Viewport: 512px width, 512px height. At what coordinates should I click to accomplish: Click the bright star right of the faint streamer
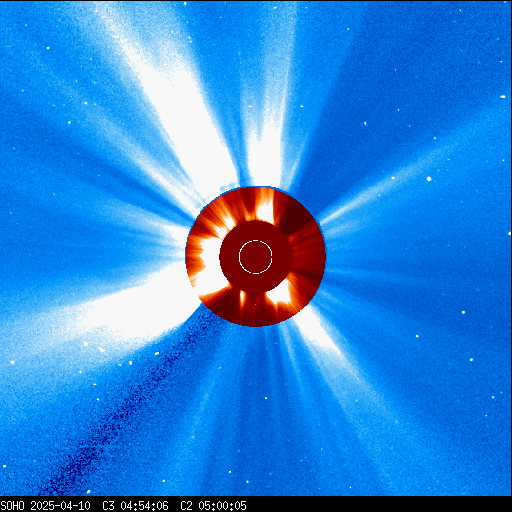tap(429, 179)
